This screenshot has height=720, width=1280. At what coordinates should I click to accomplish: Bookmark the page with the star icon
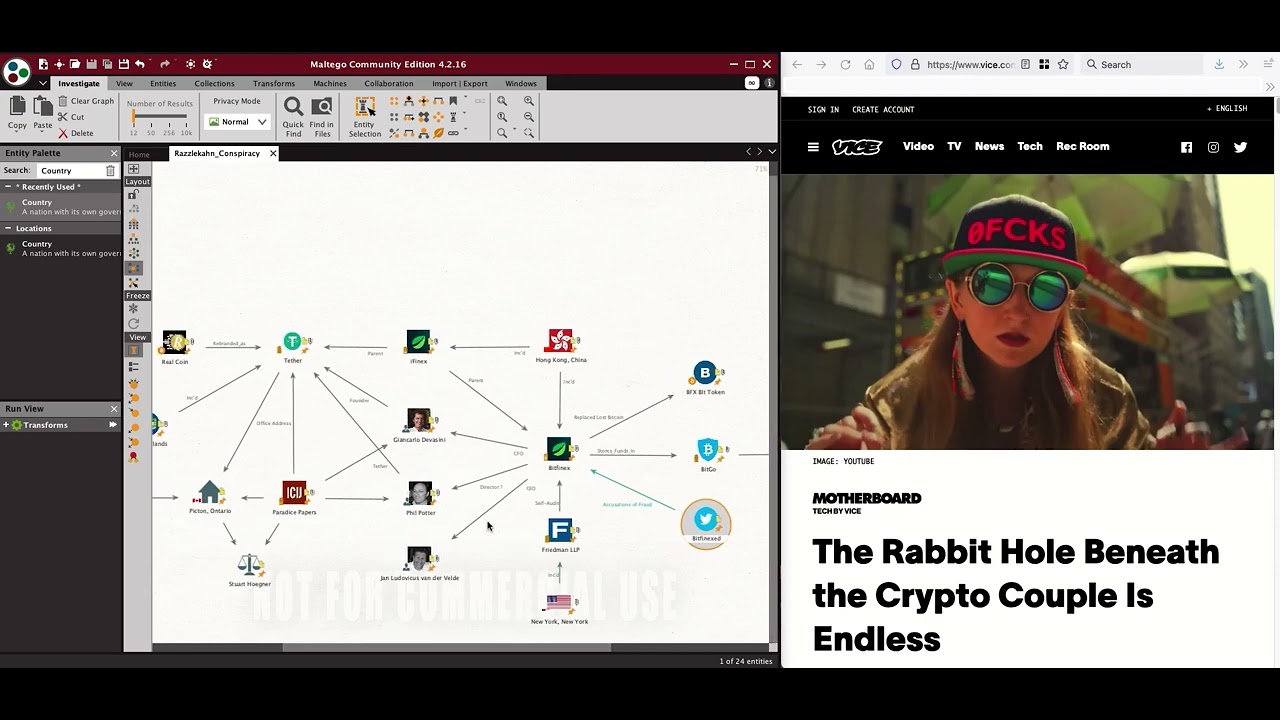point(1063,64)
